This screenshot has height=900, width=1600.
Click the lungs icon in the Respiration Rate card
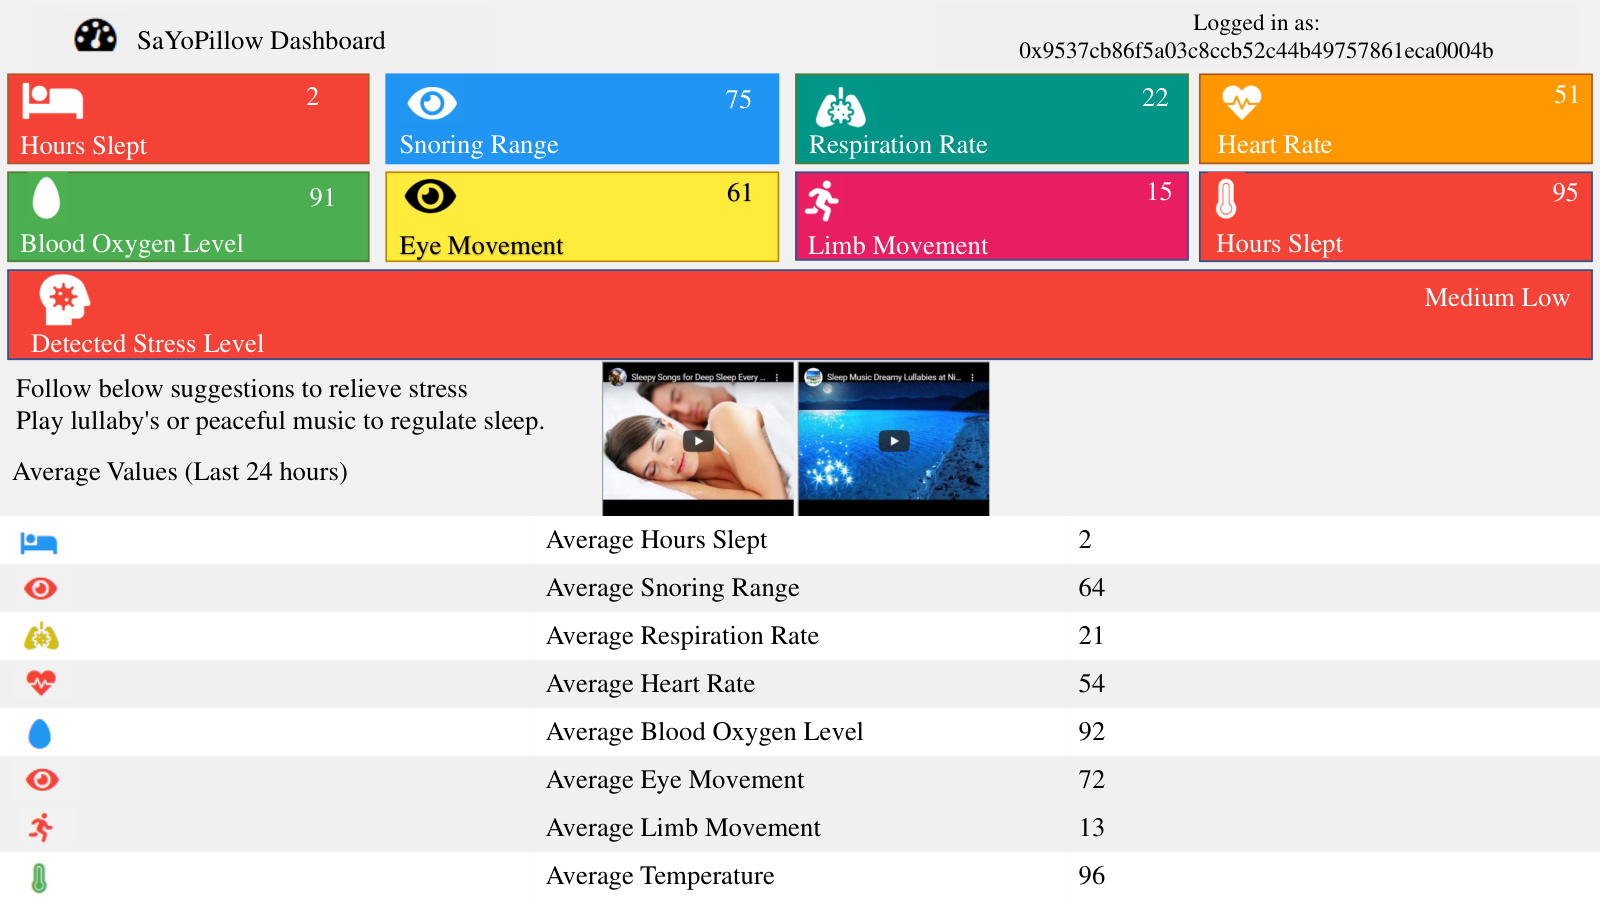point(841,107)
